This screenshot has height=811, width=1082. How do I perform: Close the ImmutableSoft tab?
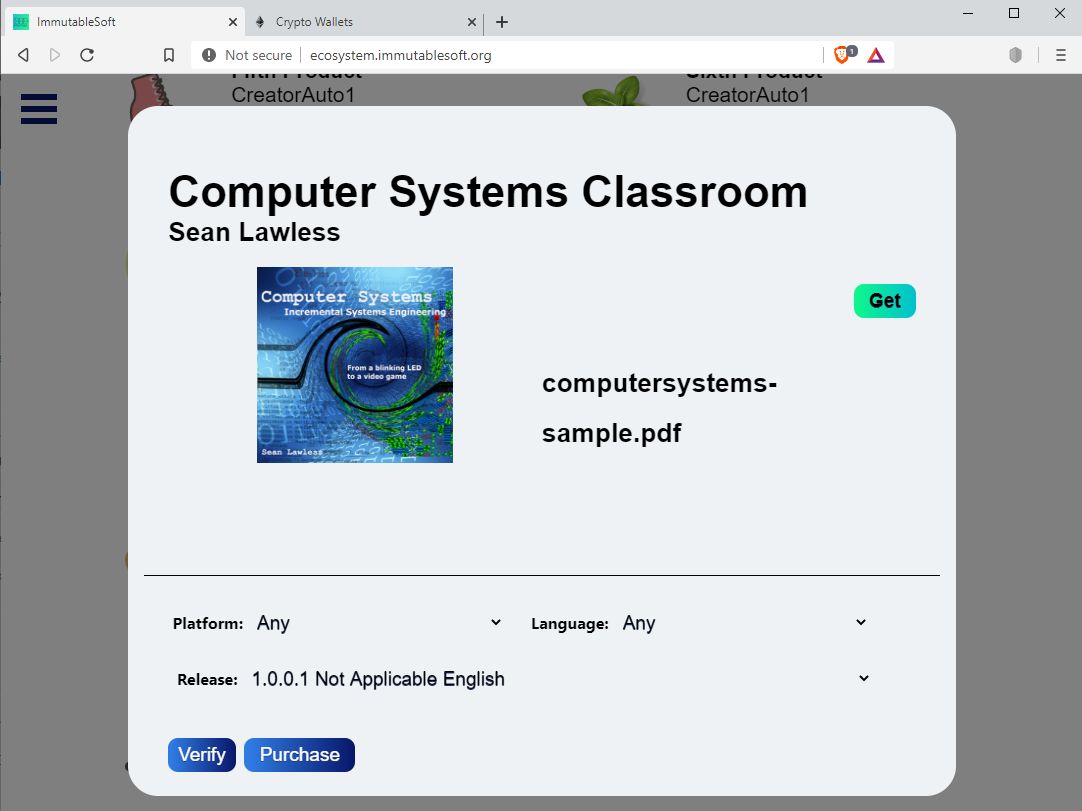pyautogui.click(x=233, y=22)
